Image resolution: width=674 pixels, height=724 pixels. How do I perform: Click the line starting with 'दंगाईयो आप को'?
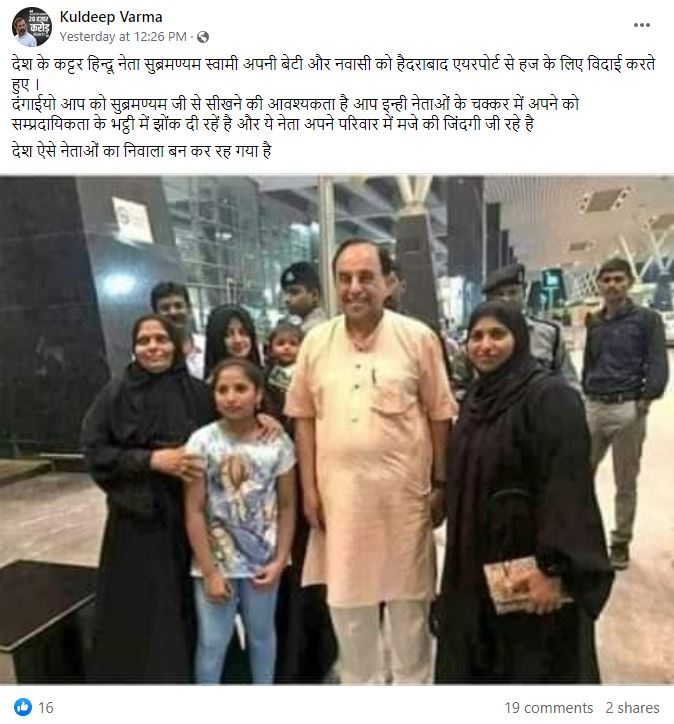pos(295,103)
